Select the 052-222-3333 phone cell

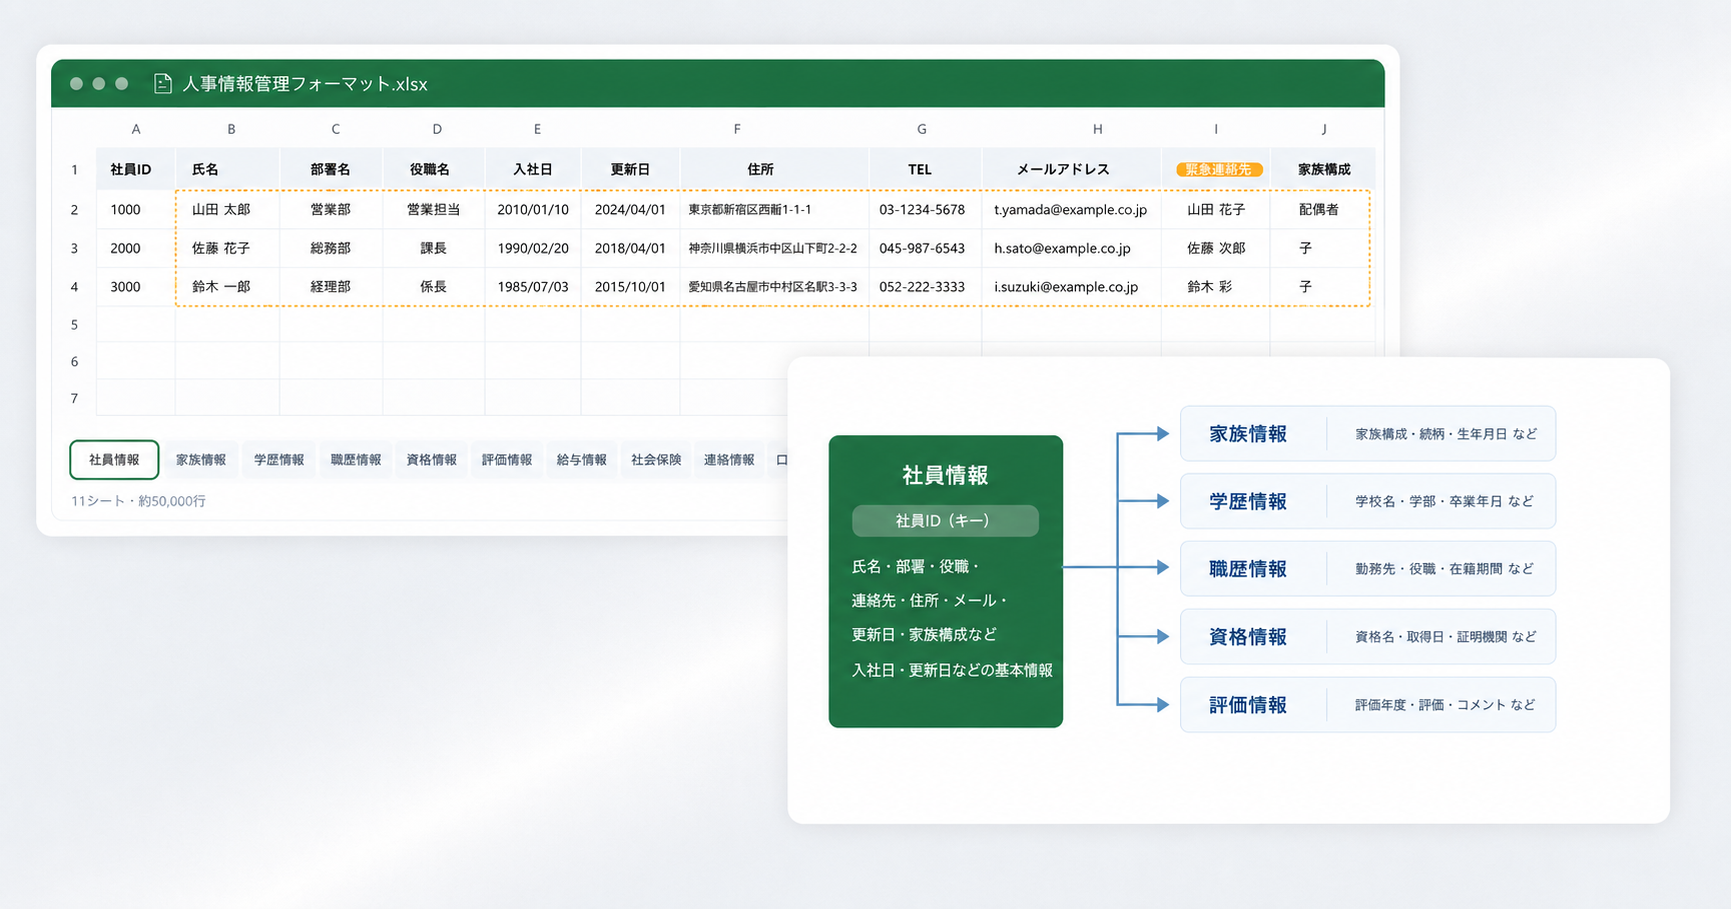pyautogui.click(x=926, y=287)
